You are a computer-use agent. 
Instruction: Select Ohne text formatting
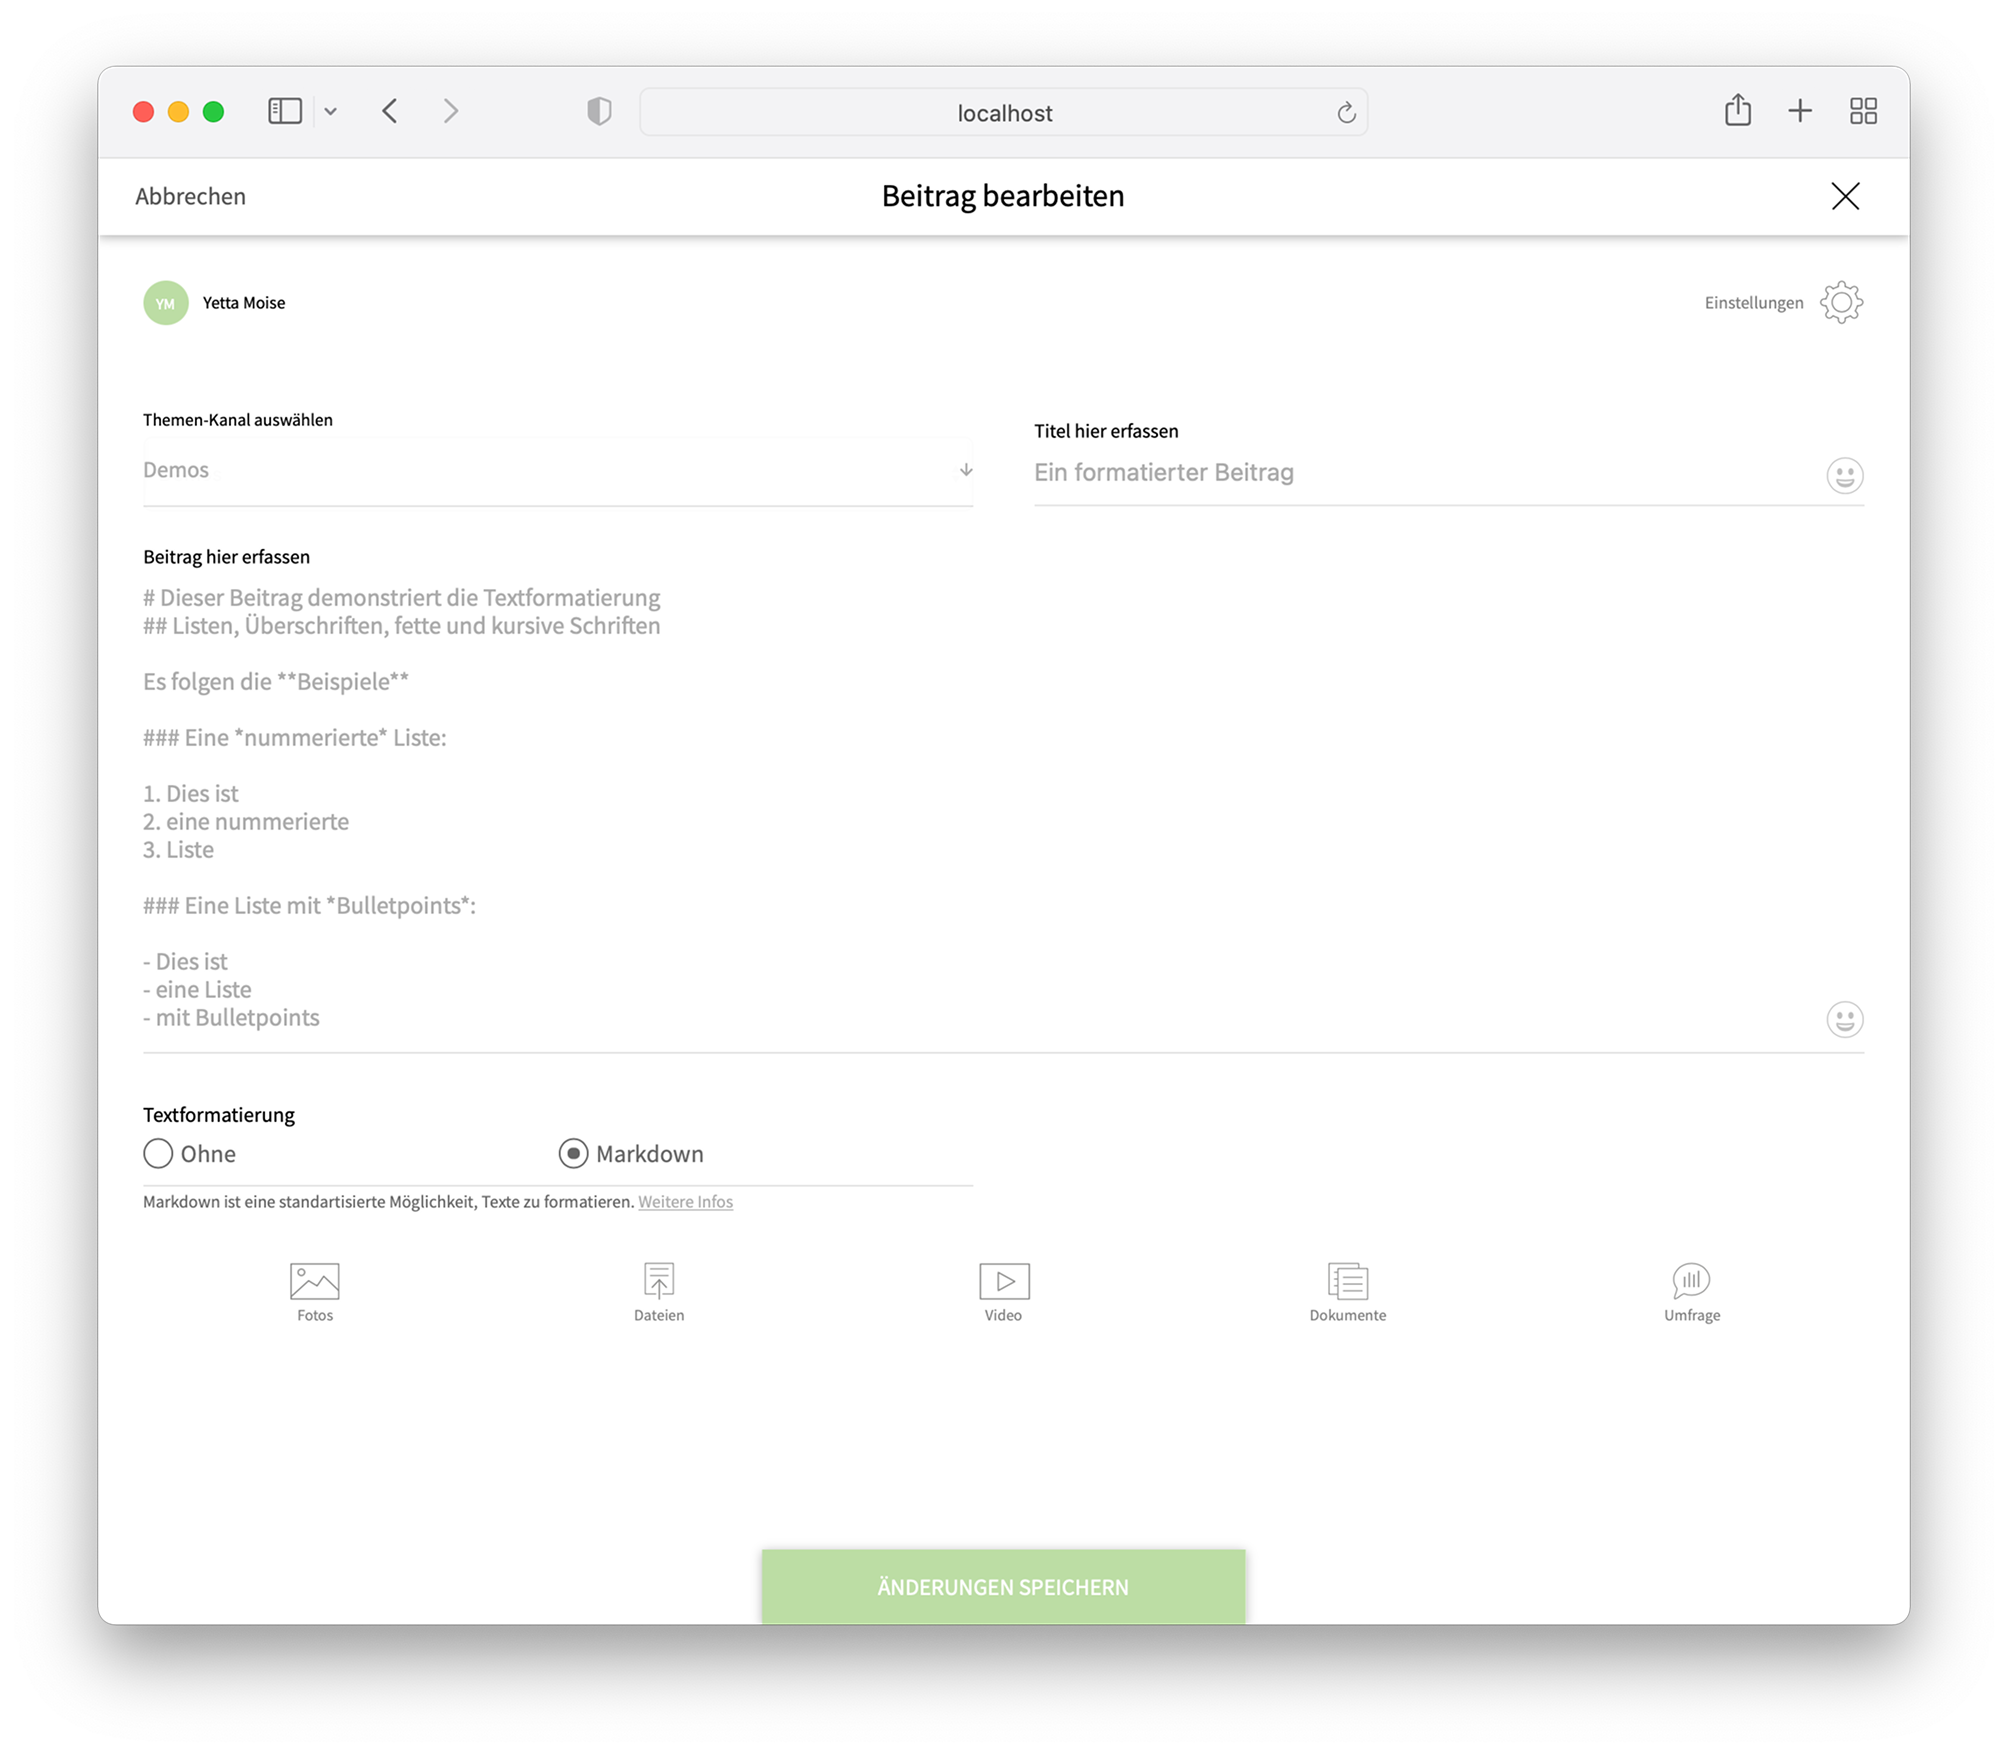(x=158, y=1154)
